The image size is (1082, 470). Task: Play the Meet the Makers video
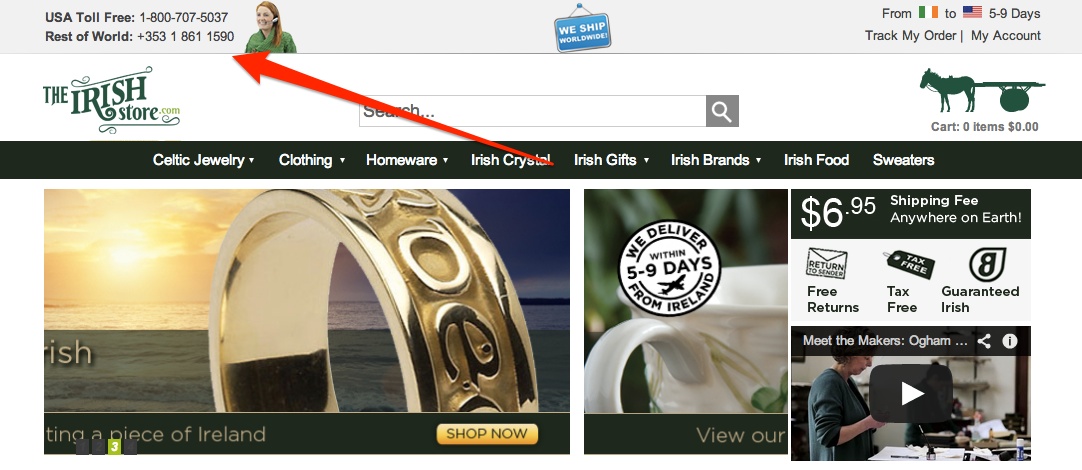coord(911,393)
